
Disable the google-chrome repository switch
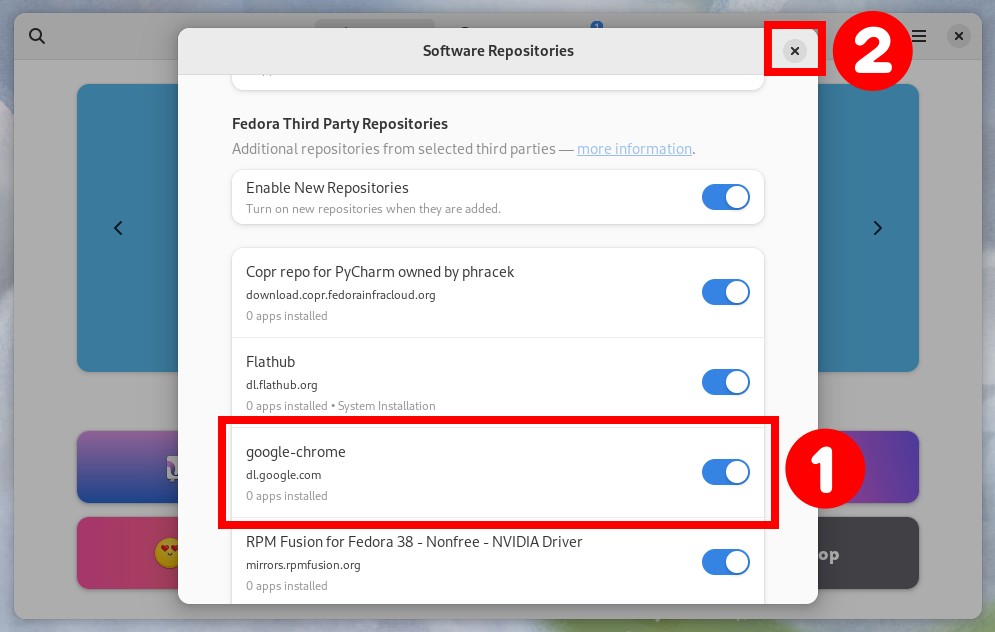725,472
